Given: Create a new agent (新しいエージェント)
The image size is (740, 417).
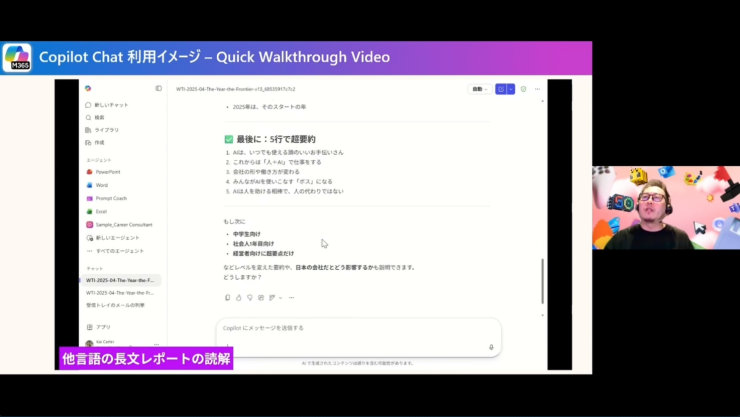Looking at the screenshot, I should coord(113,238).
